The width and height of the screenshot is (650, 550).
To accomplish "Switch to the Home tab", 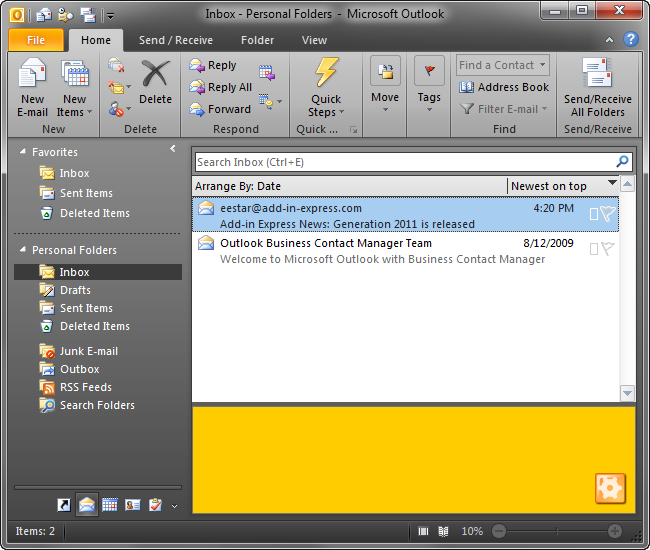I will pyautogui.click(x=96, y=40).
